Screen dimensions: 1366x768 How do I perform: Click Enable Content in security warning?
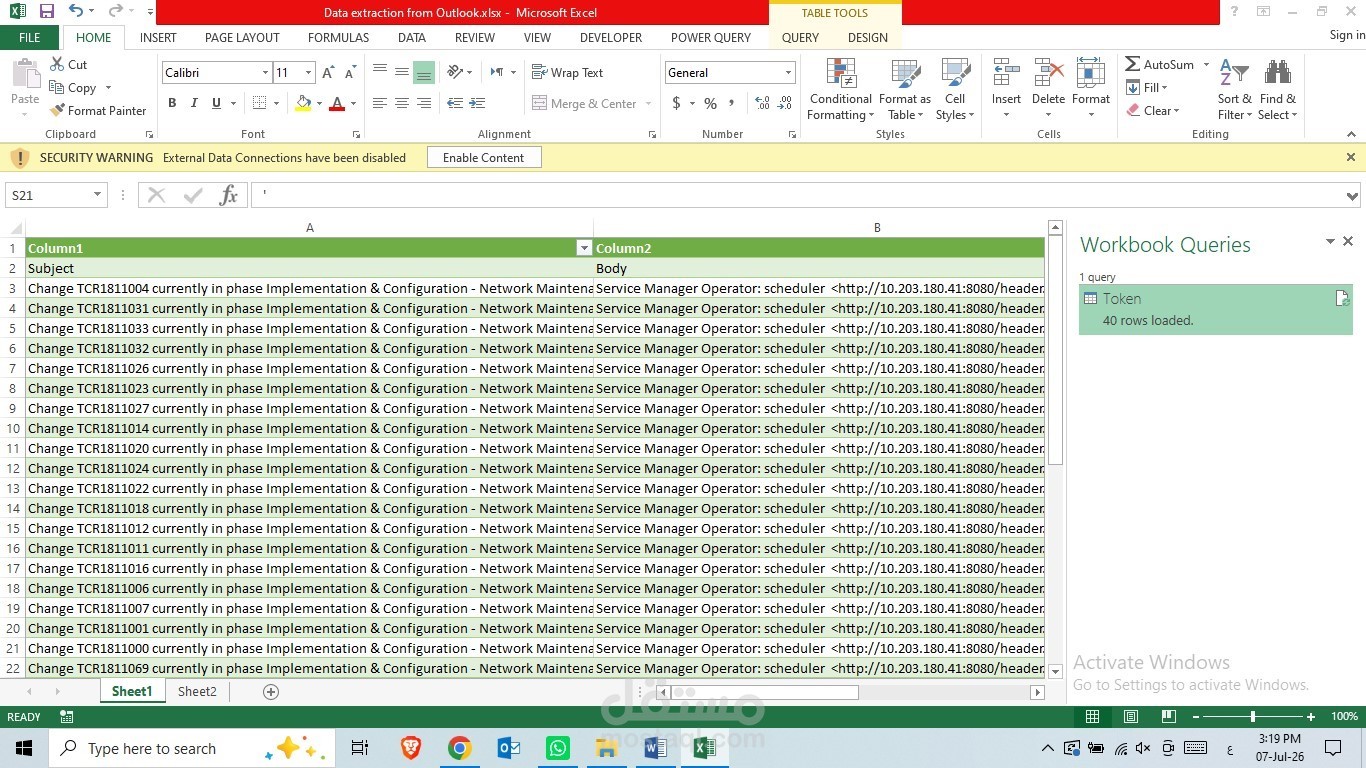(x=484, y=157)
